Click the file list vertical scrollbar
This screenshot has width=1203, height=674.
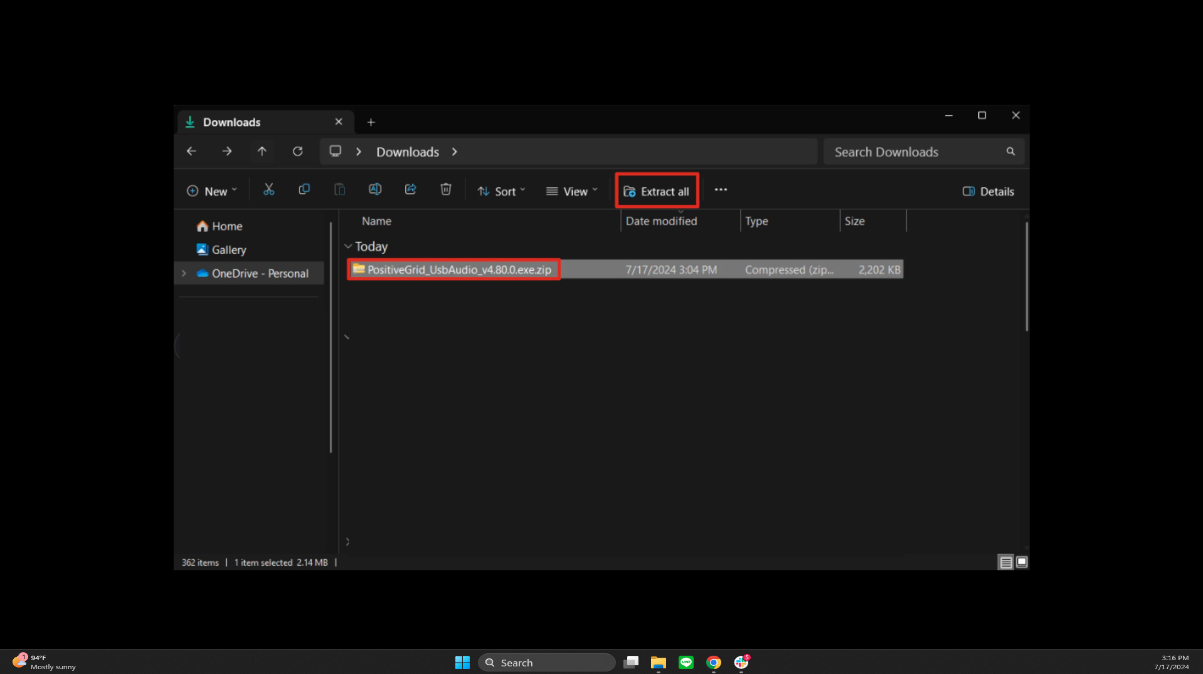click(1027, 277)
